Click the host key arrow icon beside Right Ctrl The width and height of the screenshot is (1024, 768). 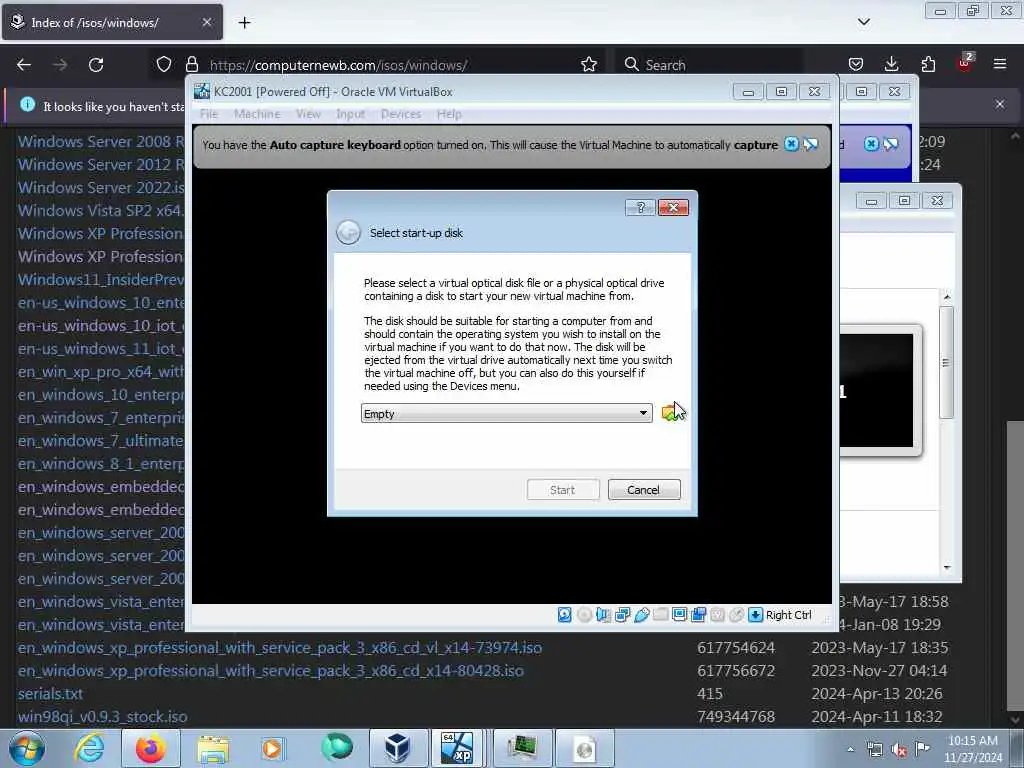coord(756,615)
